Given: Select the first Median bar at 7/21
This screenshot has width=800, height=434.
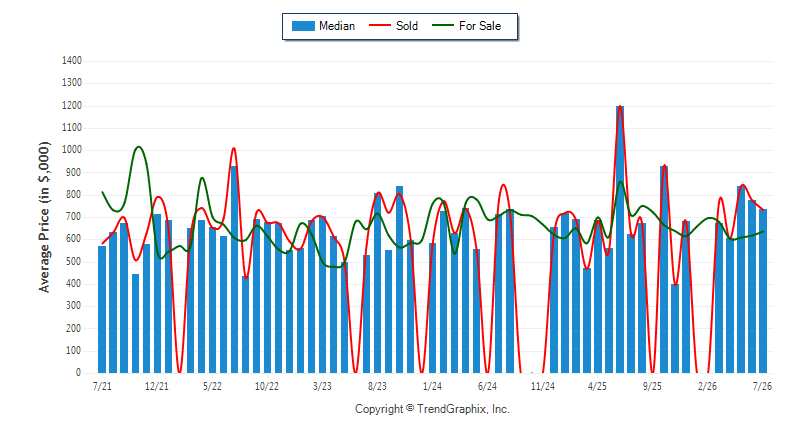Looking at the screenshot, I should click(102, 310).
